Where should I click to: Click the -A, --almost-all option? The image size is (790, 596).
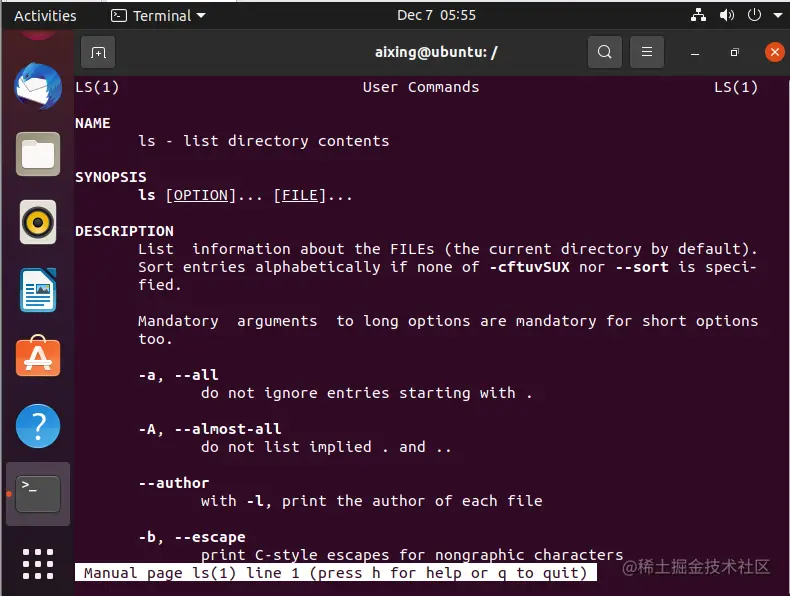pyautogui.click(x=210, y=429)
